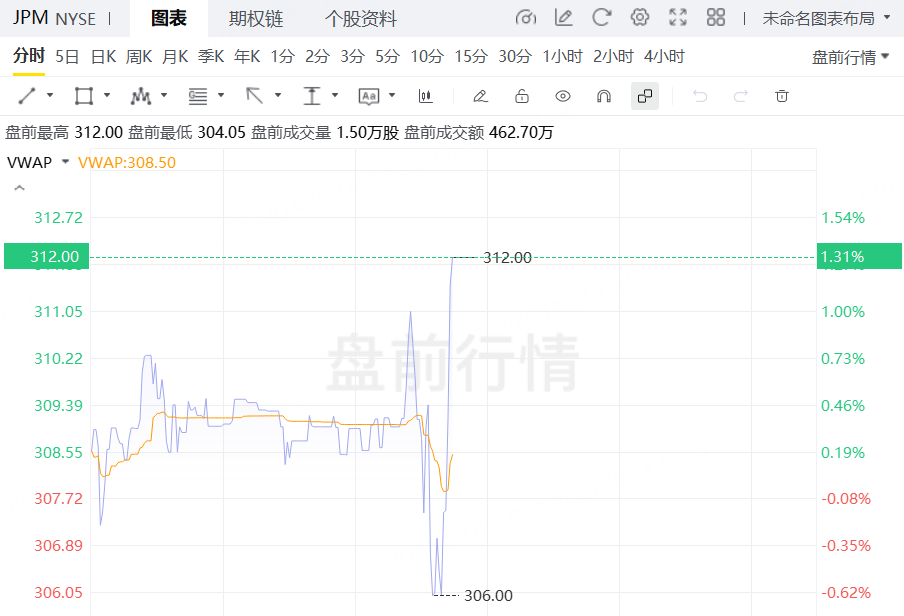The width and height of the screenshot is (904, 616).
Task: Toggle the lock drawings icon
Action: pos(521,96)
